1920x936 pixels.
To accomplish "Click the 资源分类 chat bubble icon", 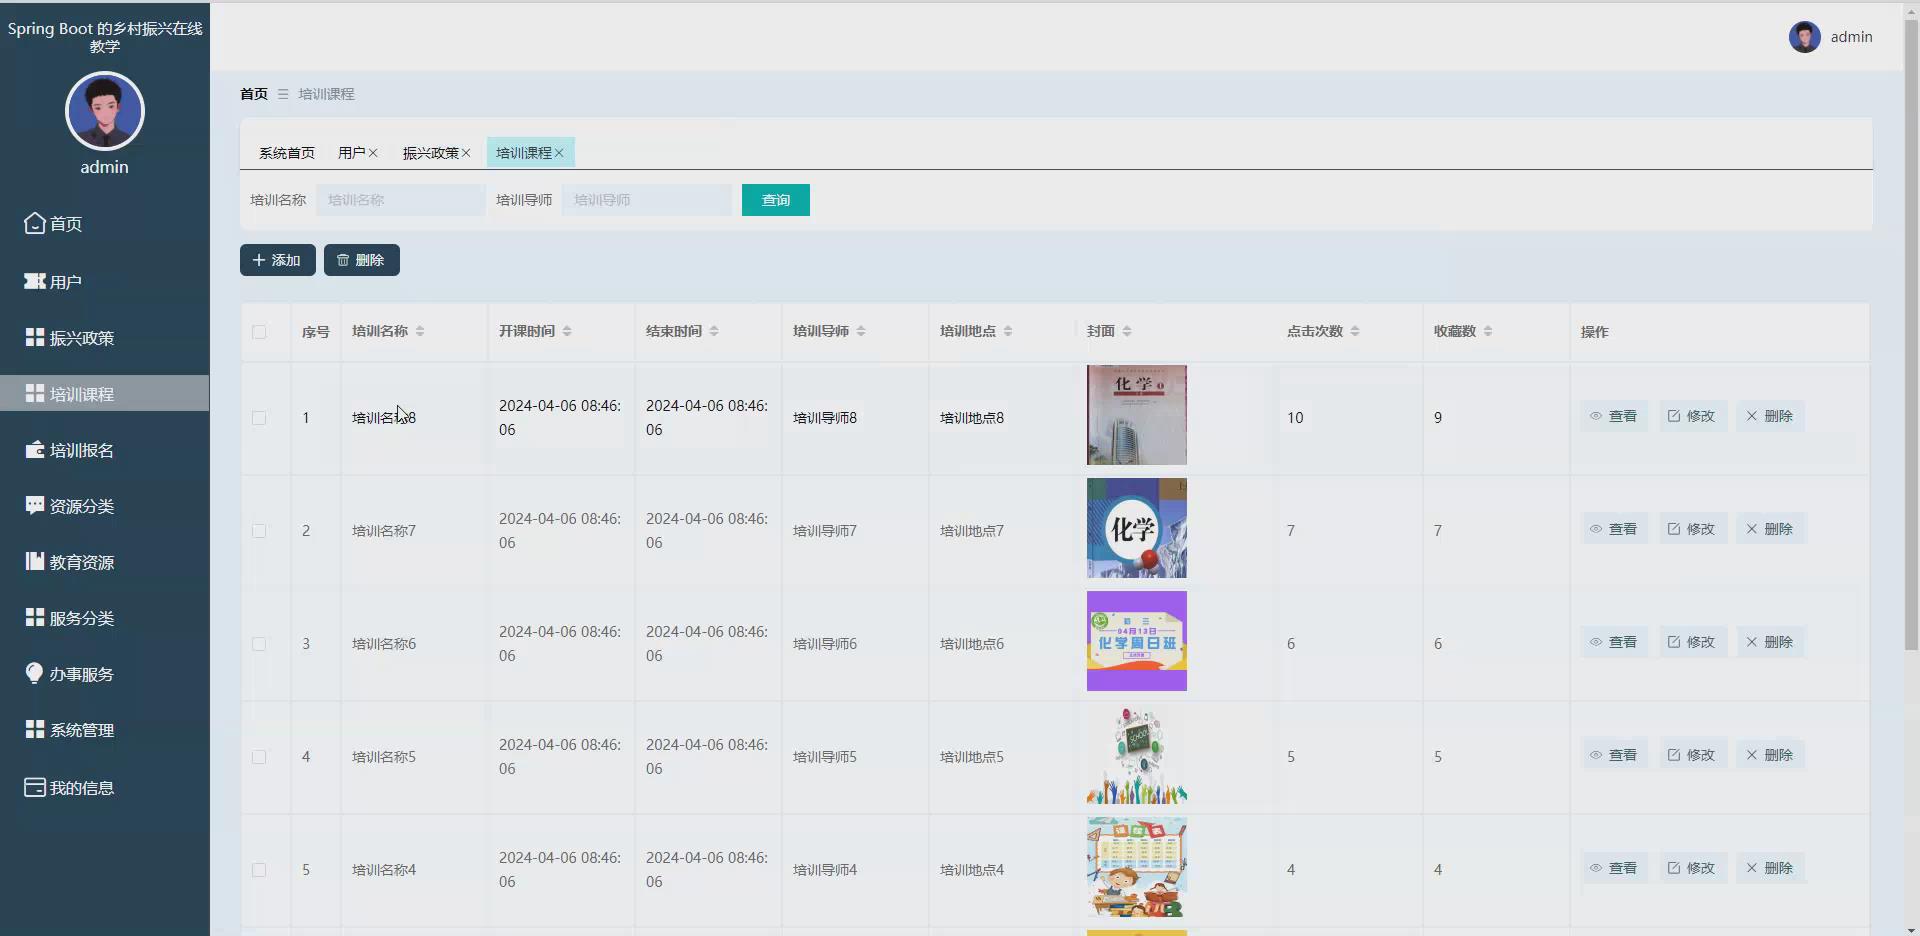I will tap(35, 506).
